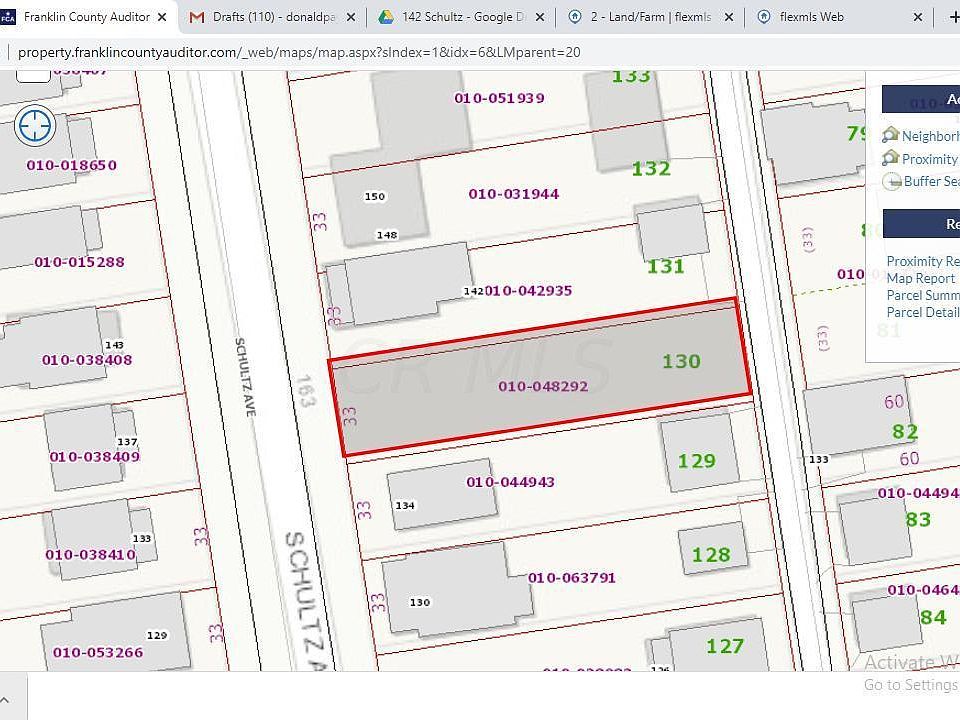This screenshot has width=960, height=720.
Task: Click lot number 130 in highlighted parcel
Action: click(x=681, y=361)
